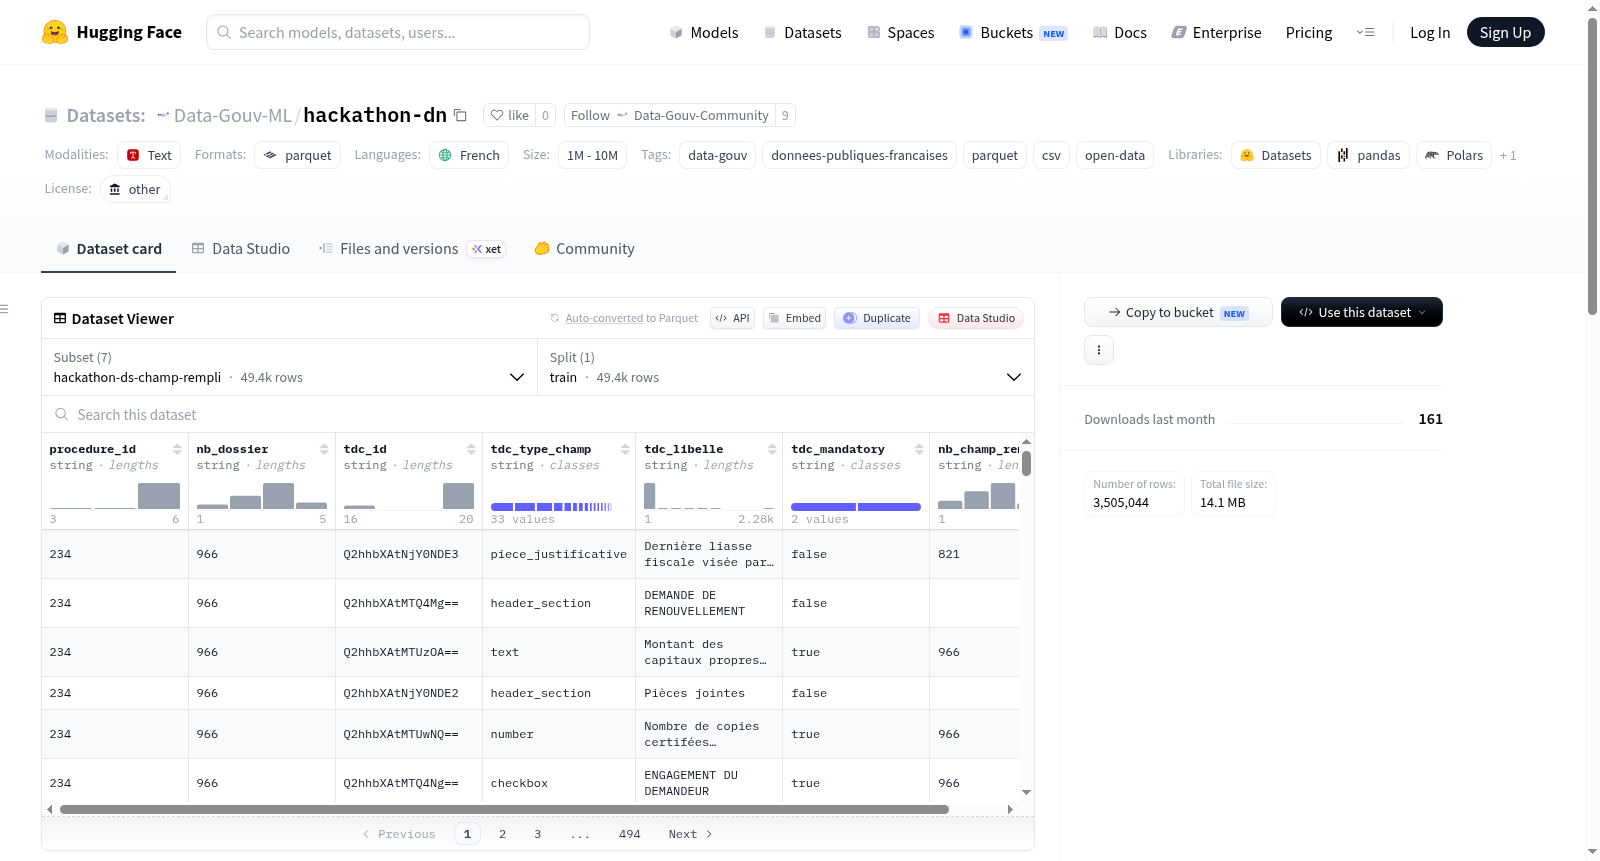Image resolution: width=1600 pixels, height=861 pixels.
Task: Show the +1 additional libraries
Action: tap(1508, 155)
